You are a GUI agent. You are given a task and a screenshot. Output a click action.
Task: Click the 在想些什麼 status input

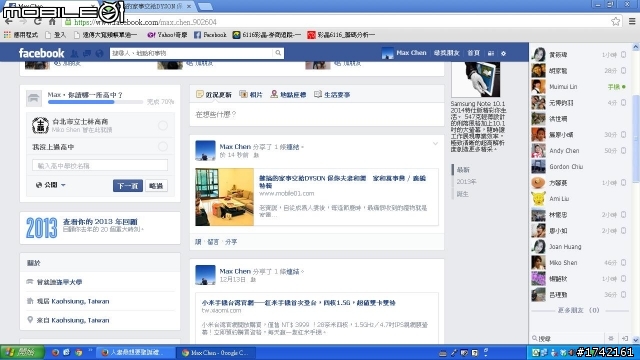(x=317, y=114)
